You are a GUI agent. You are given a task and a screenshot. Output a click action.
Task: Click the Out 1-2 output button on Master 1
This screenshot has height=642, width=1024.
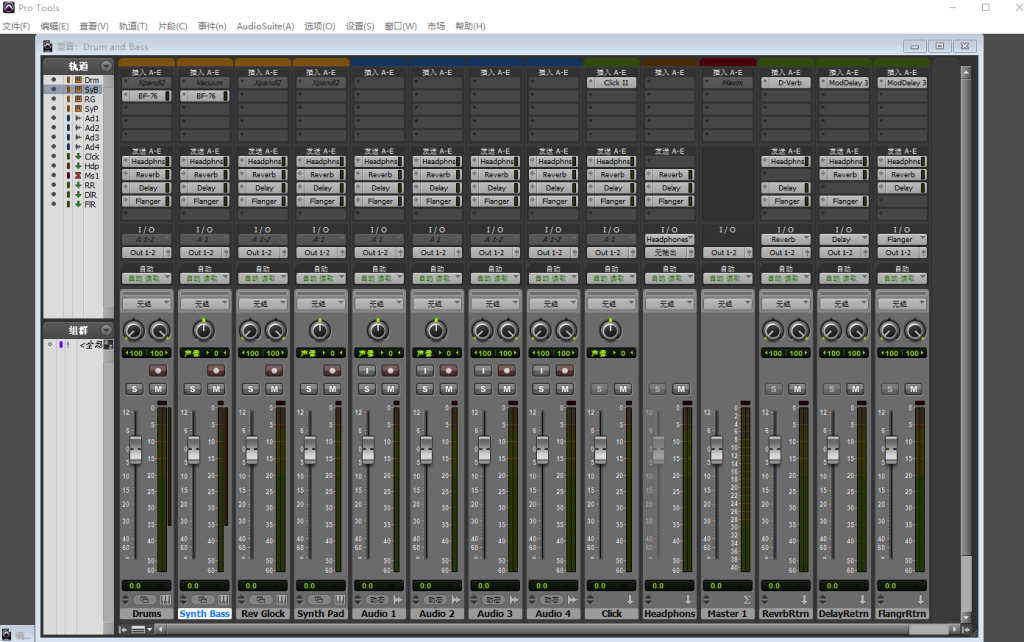724,252
